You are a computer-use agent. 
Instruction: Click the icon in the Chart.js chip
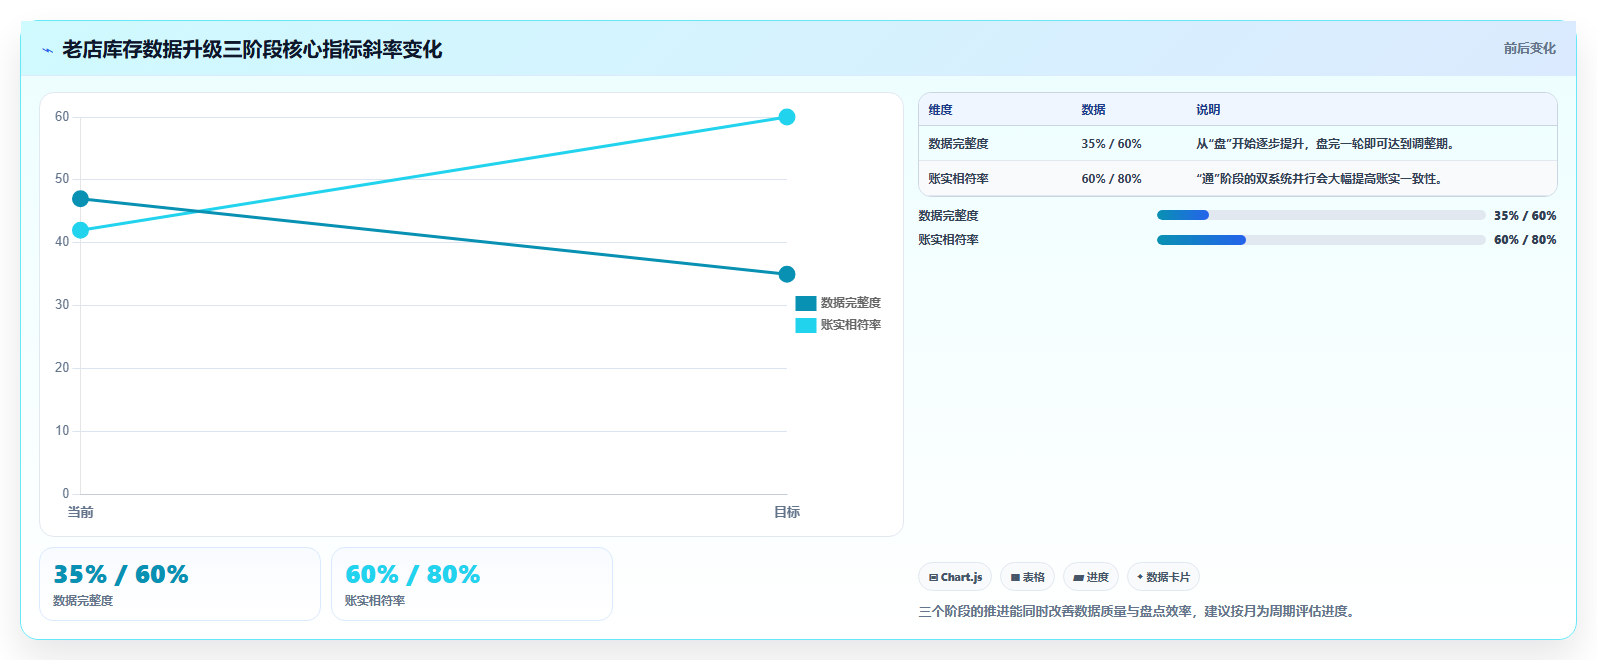933,578
